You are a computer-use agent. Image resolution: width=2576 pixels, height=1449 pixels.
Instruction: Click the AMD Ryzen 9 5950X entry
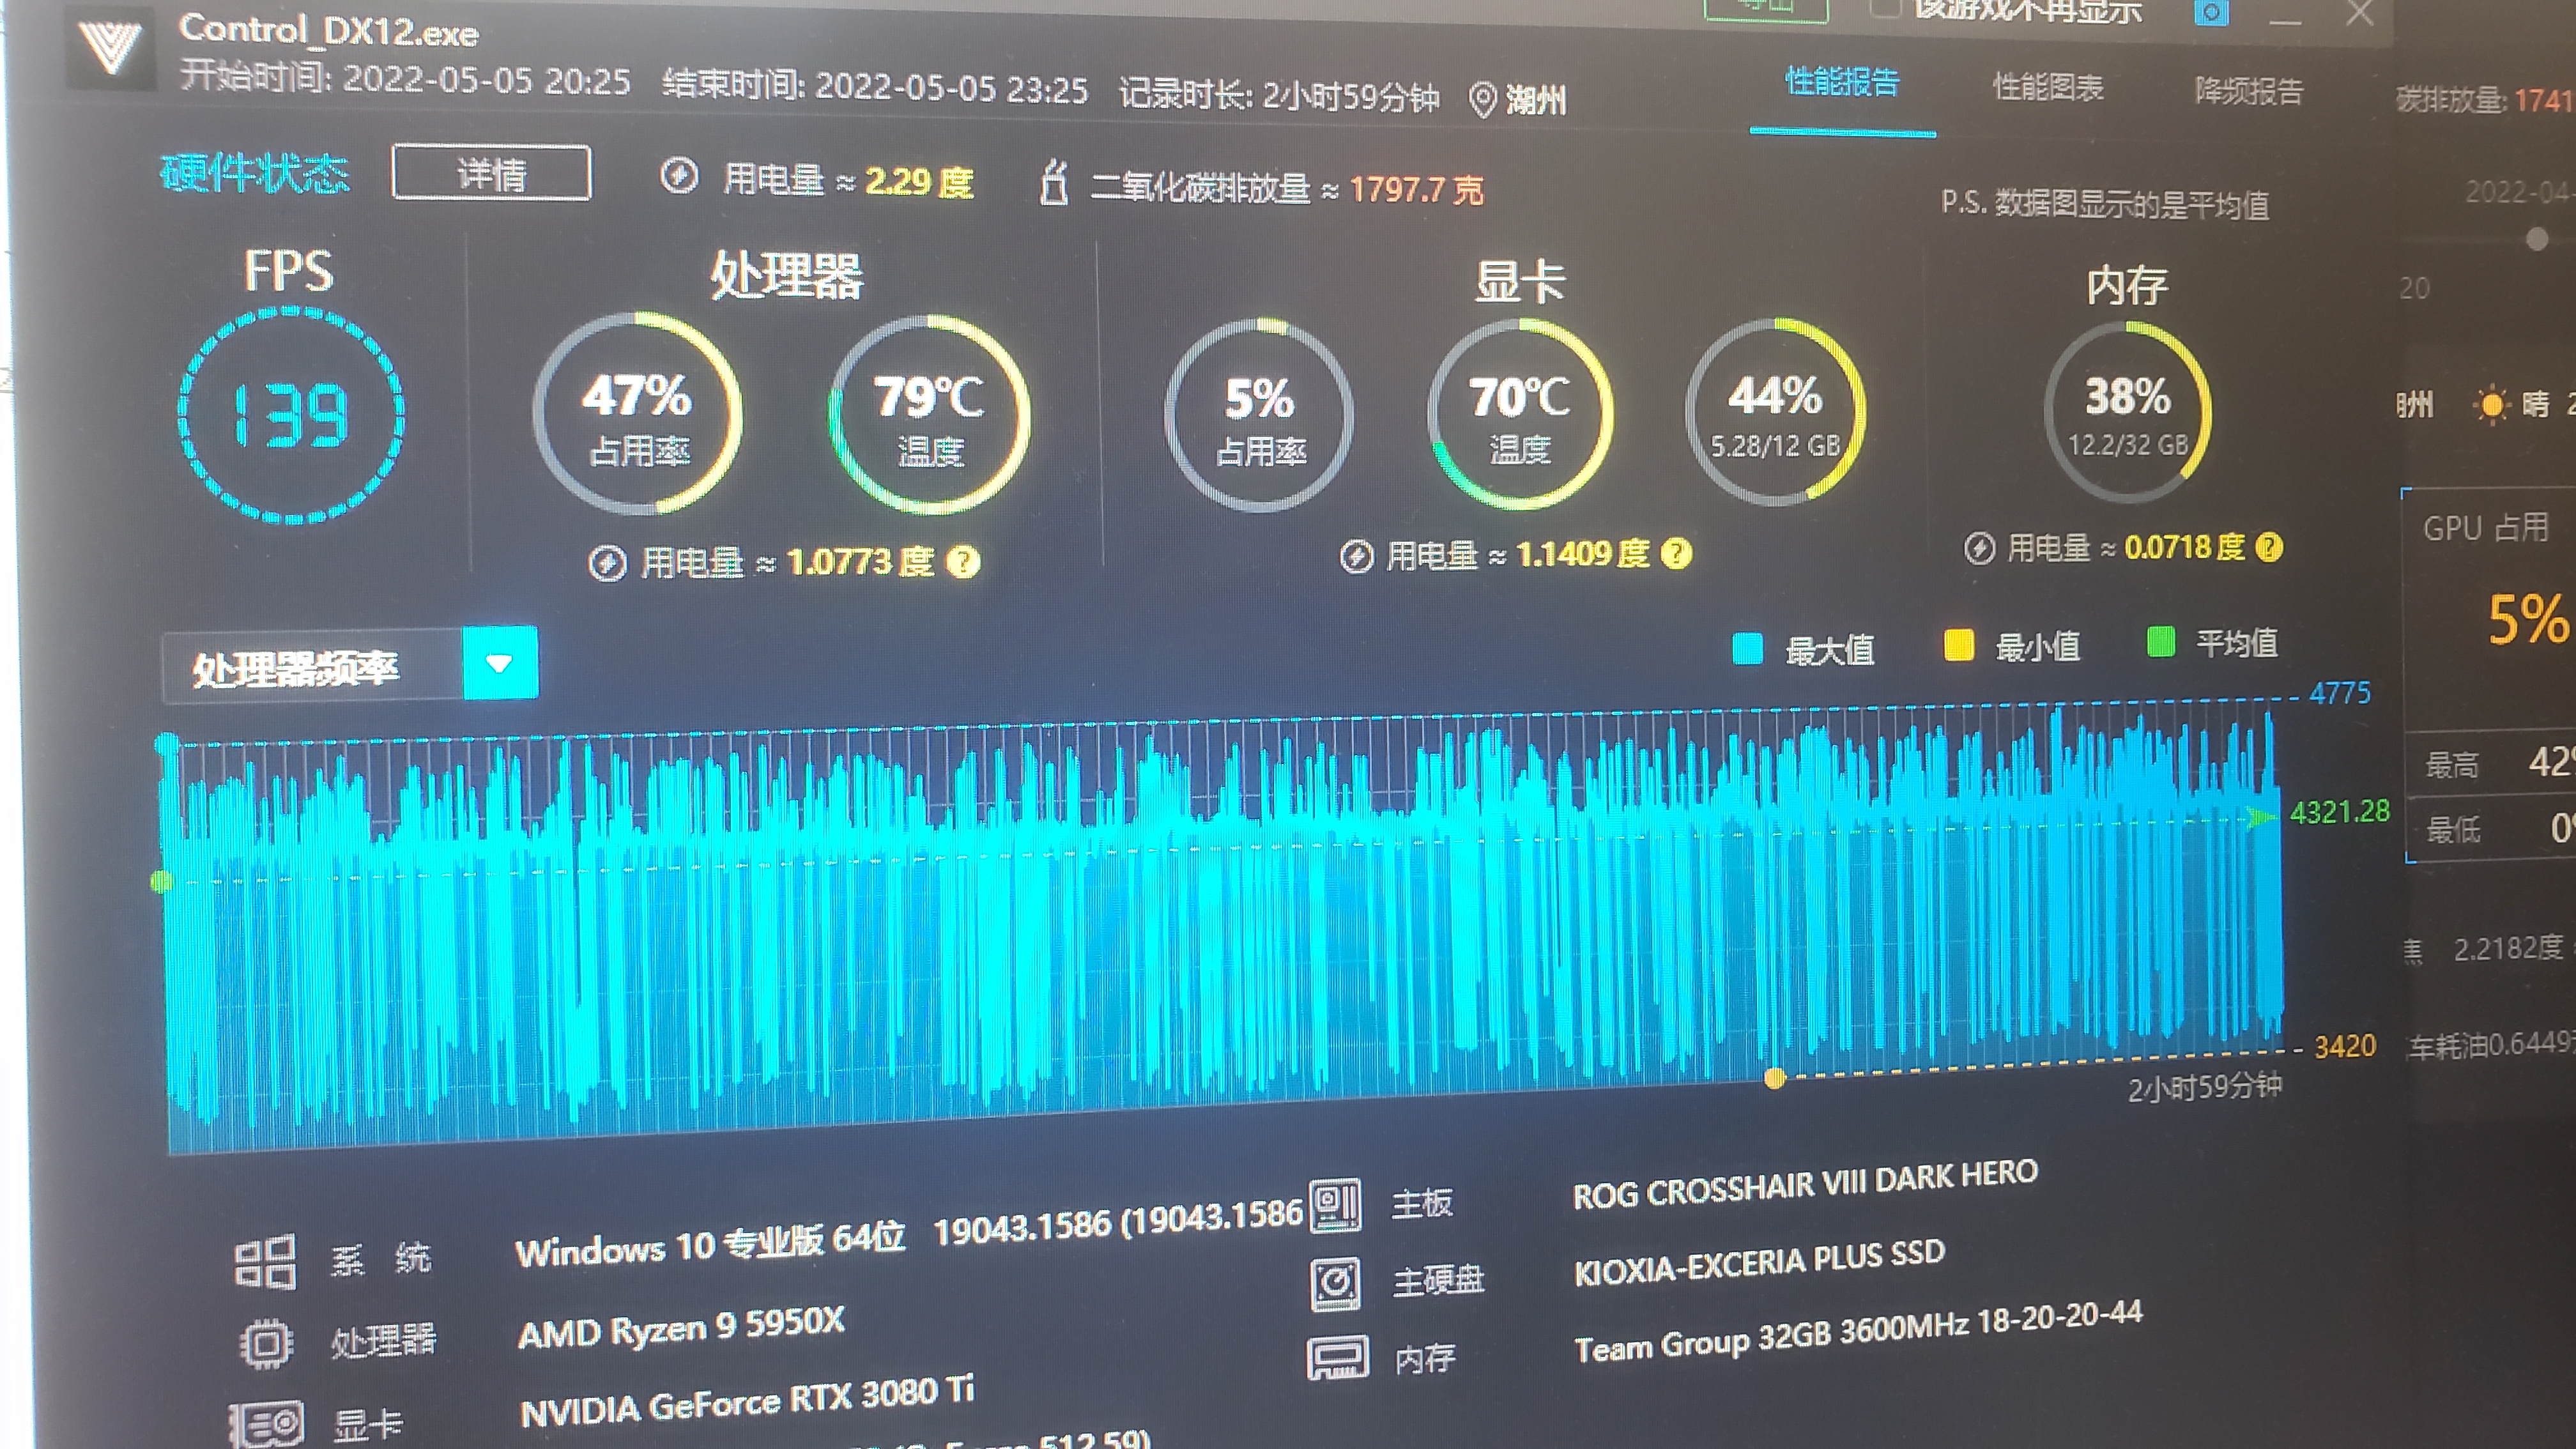pyautogui.click(x=681, y=1327)
